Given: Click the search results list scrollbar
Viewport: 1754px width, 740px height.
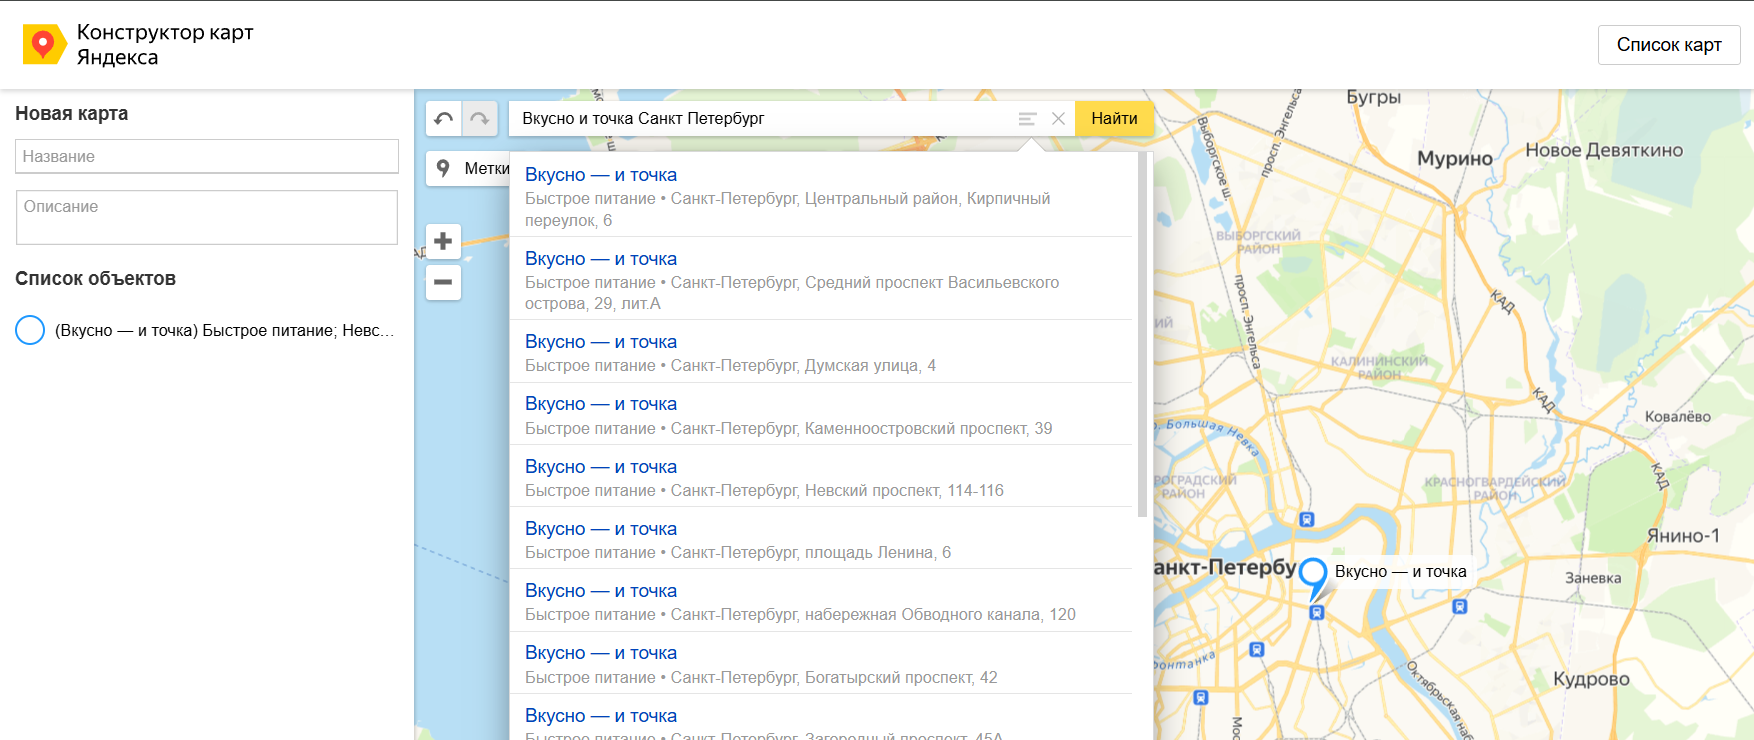Looking at the screenshot, I should (1142, 335).
